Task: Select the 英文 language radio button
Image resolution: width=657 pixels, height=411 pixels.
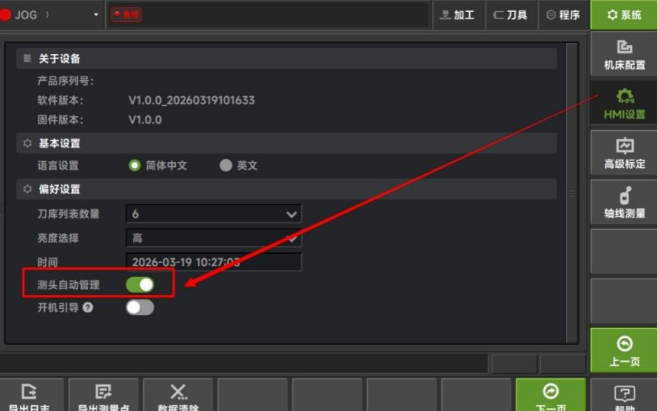Action: point(226,165)
